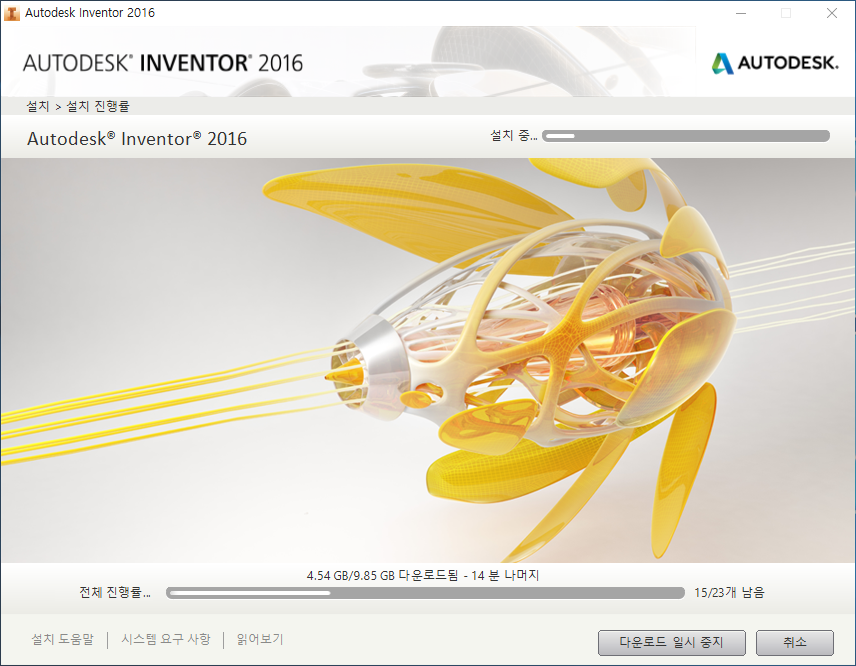Click the Autodesk logo

point(775,63)
